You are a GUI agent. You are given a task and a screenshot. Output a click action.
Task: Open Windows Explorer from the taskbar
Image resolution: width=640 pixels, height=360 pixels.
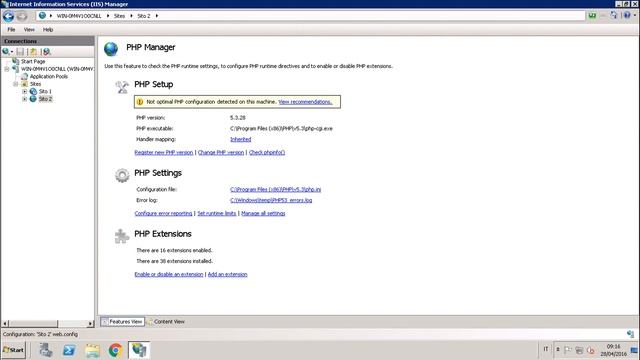pos(92,350)
